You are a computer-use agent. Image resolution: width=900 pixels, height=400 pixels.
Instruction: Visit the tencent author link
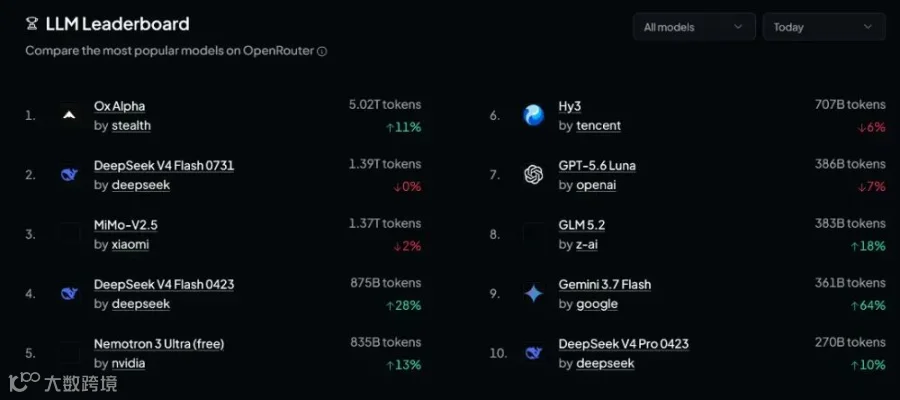pyautogui.click(x=598, y=126)
